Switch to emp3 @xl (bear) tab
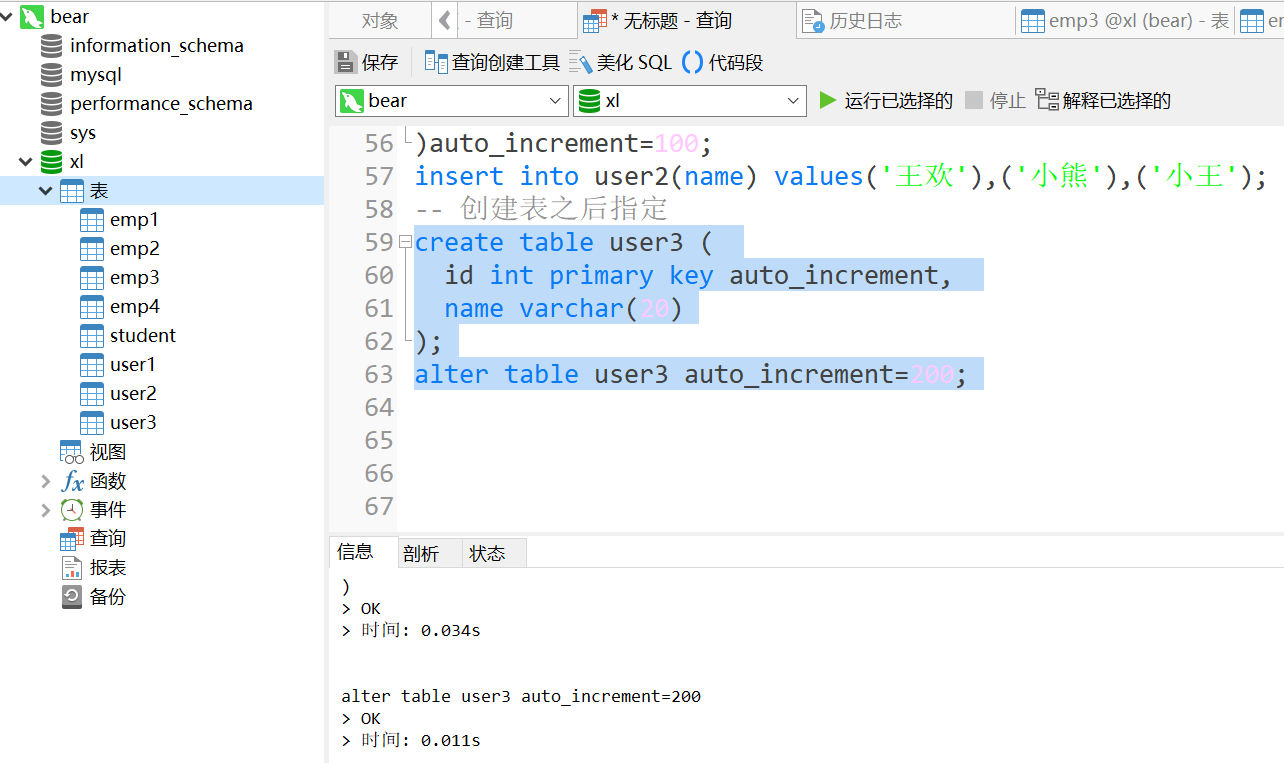1284x763 pixels. (x=1125, y=20)
